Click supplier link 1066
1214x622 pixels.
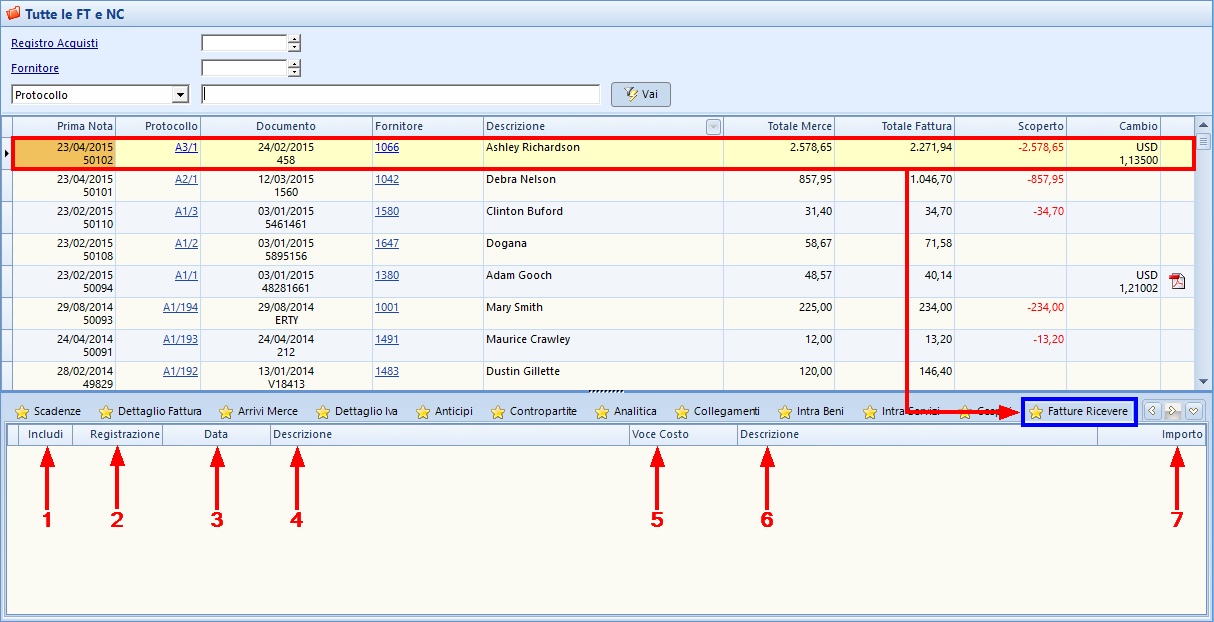tap(387, 147)
